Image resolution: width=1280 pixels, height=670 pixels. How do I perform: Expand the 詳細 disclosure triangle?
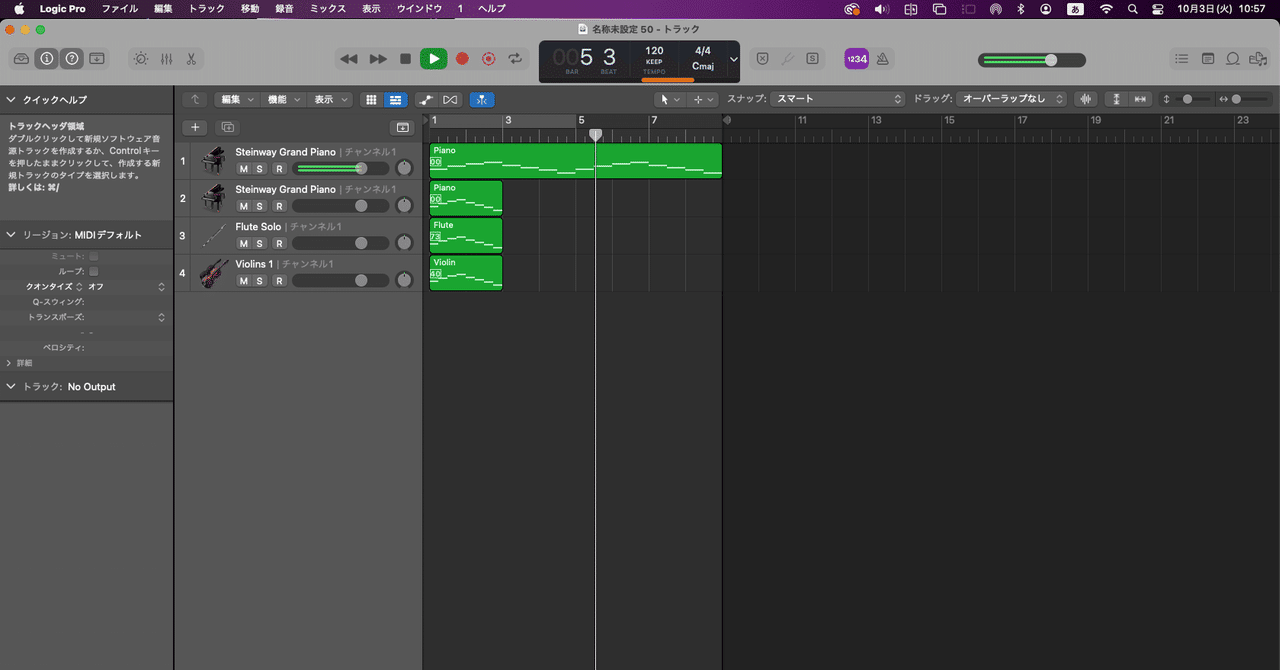[9, 363]
